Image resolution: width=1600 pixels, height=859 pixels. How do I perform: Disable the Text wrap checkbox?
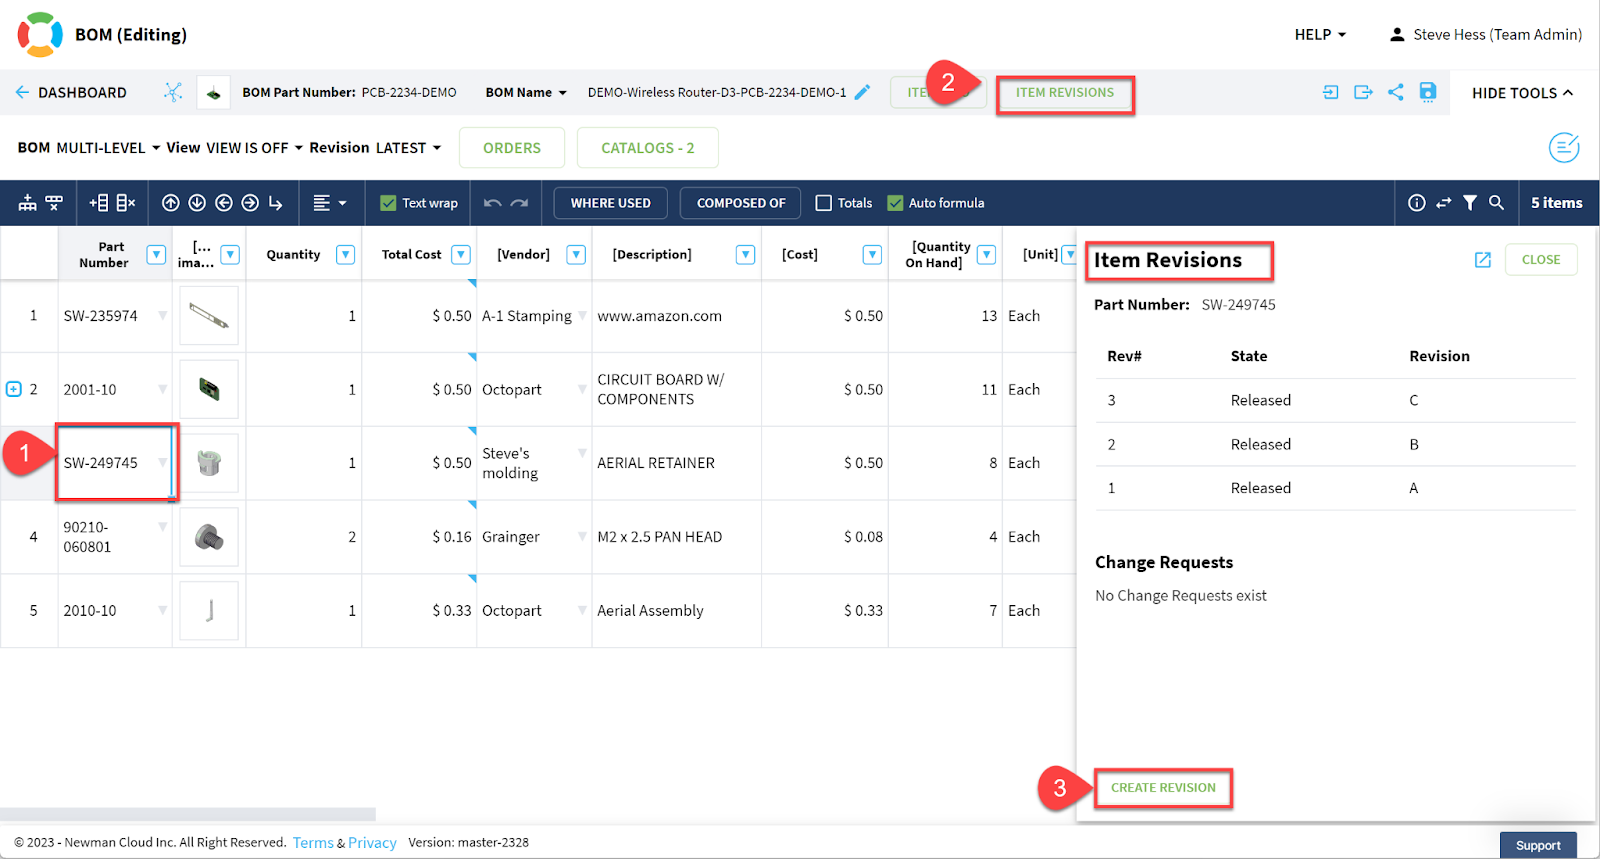coord(388,203)
